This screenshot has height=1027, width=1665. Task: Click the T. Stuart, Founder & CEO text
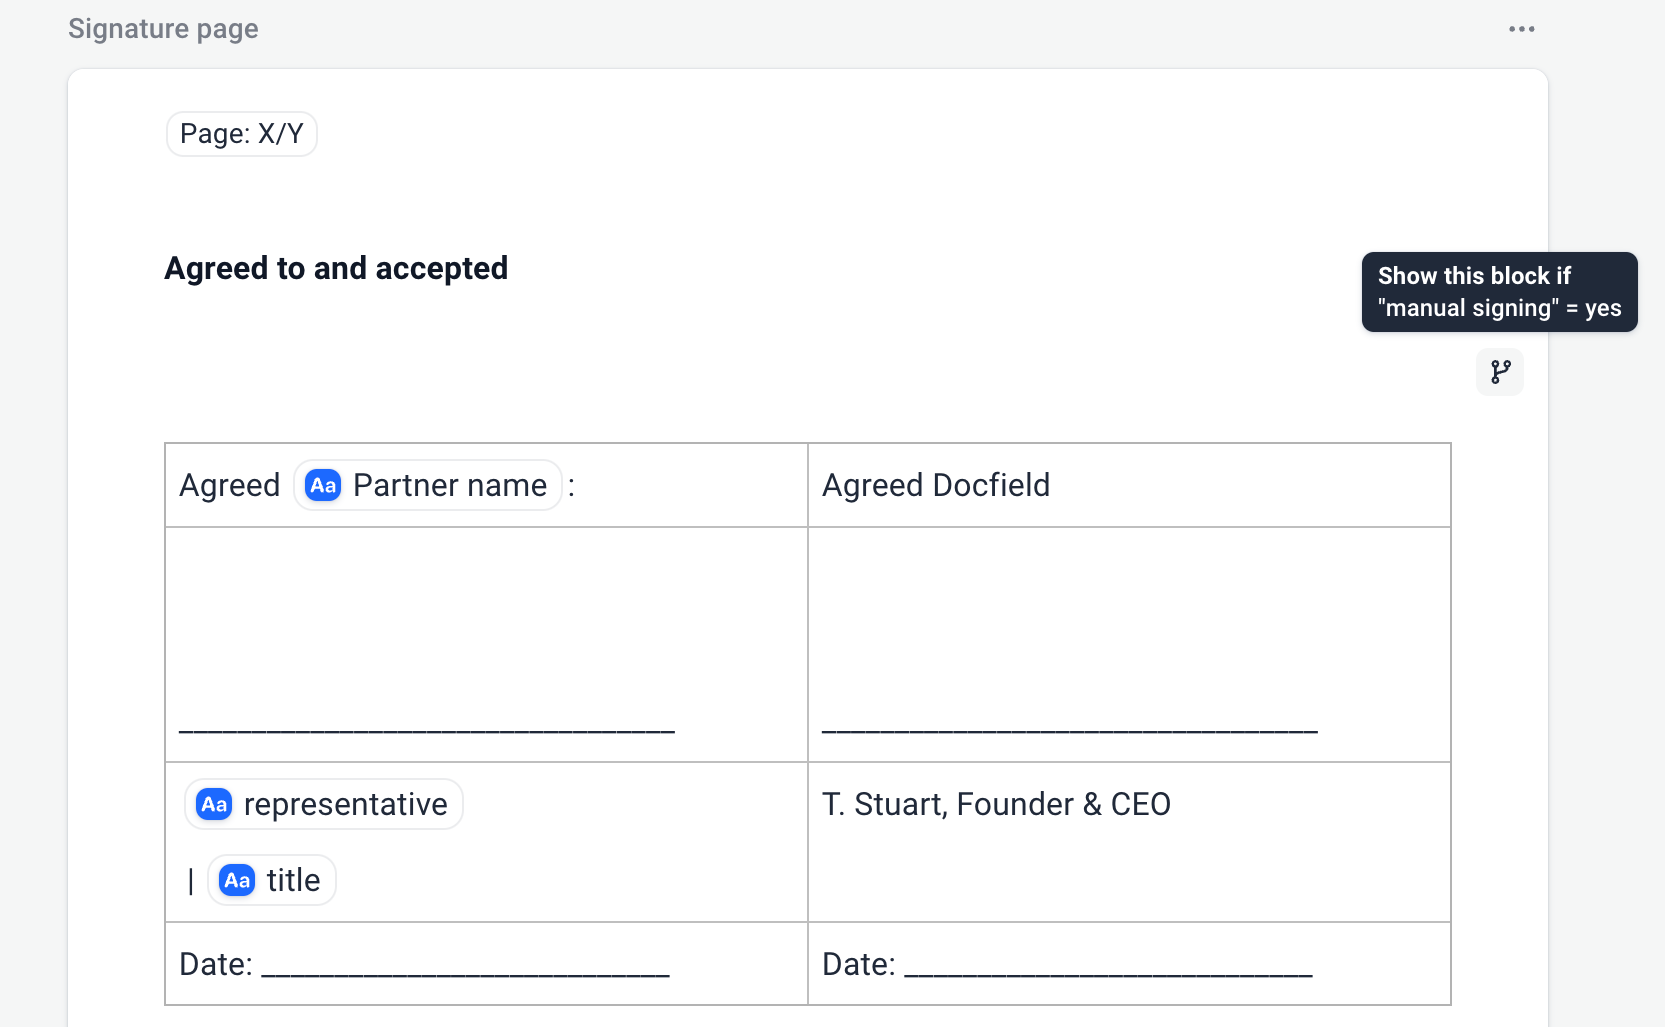tap(996, 805)
